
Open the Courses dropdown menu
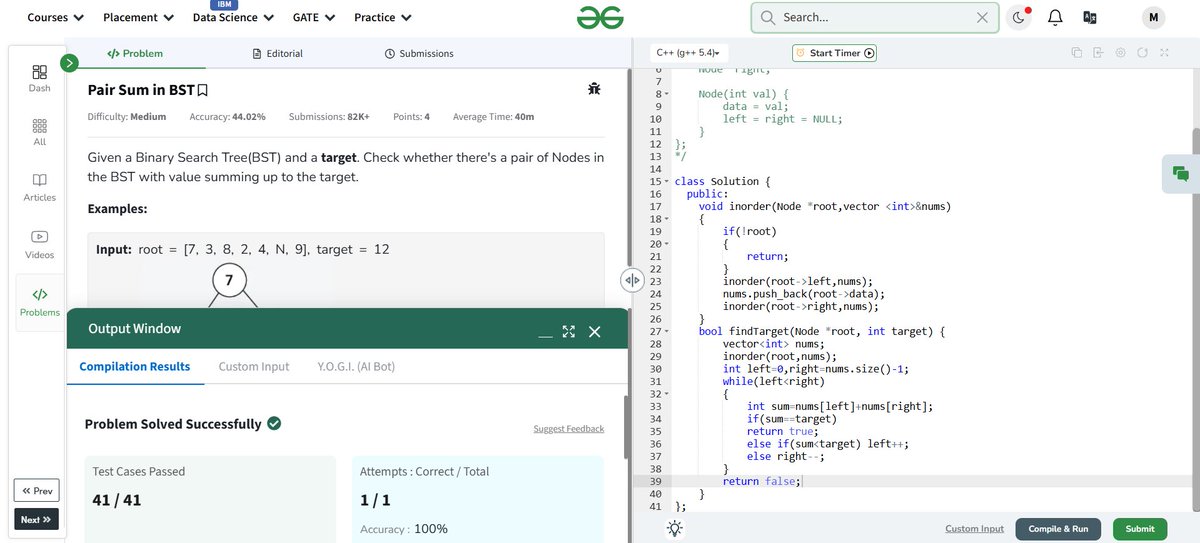56,18
